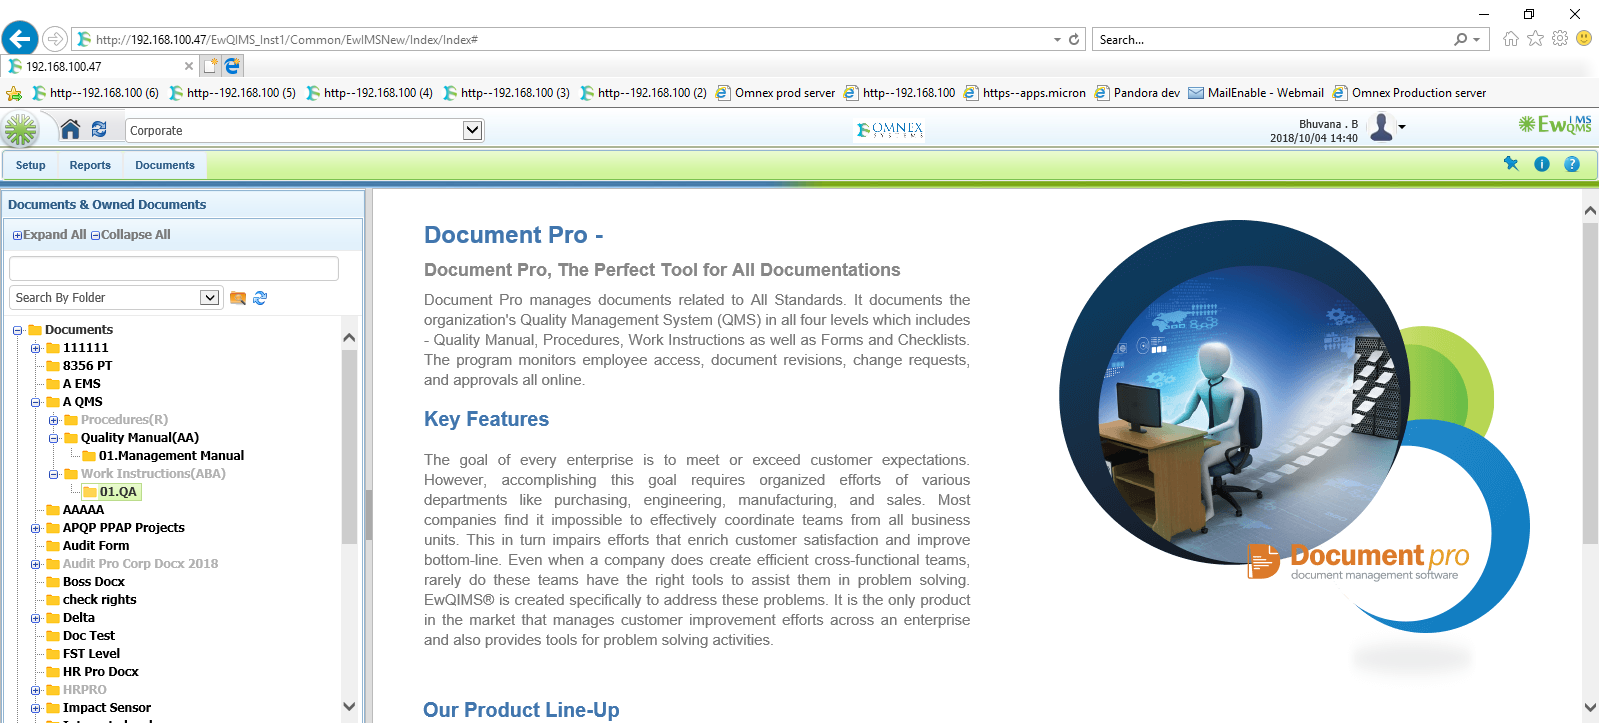
Task: Open Omnex prod server bookmark
Action: 775,93
